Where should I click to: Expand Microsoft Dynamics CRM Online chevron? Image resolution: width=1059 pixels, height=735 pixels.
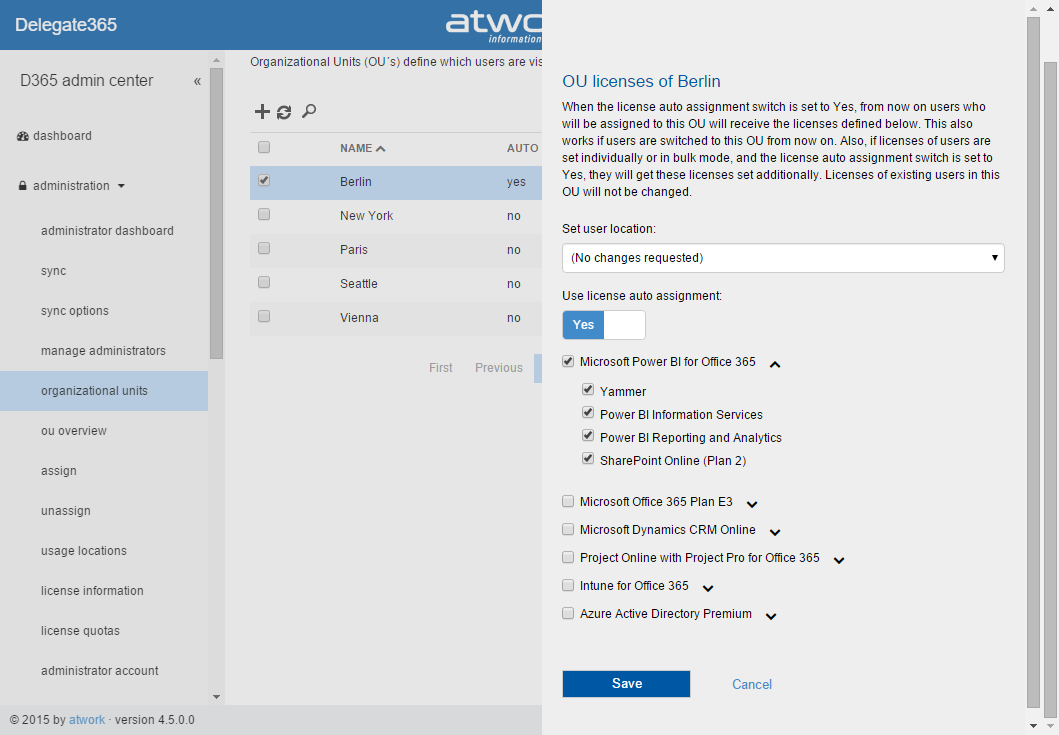[775, 532]
